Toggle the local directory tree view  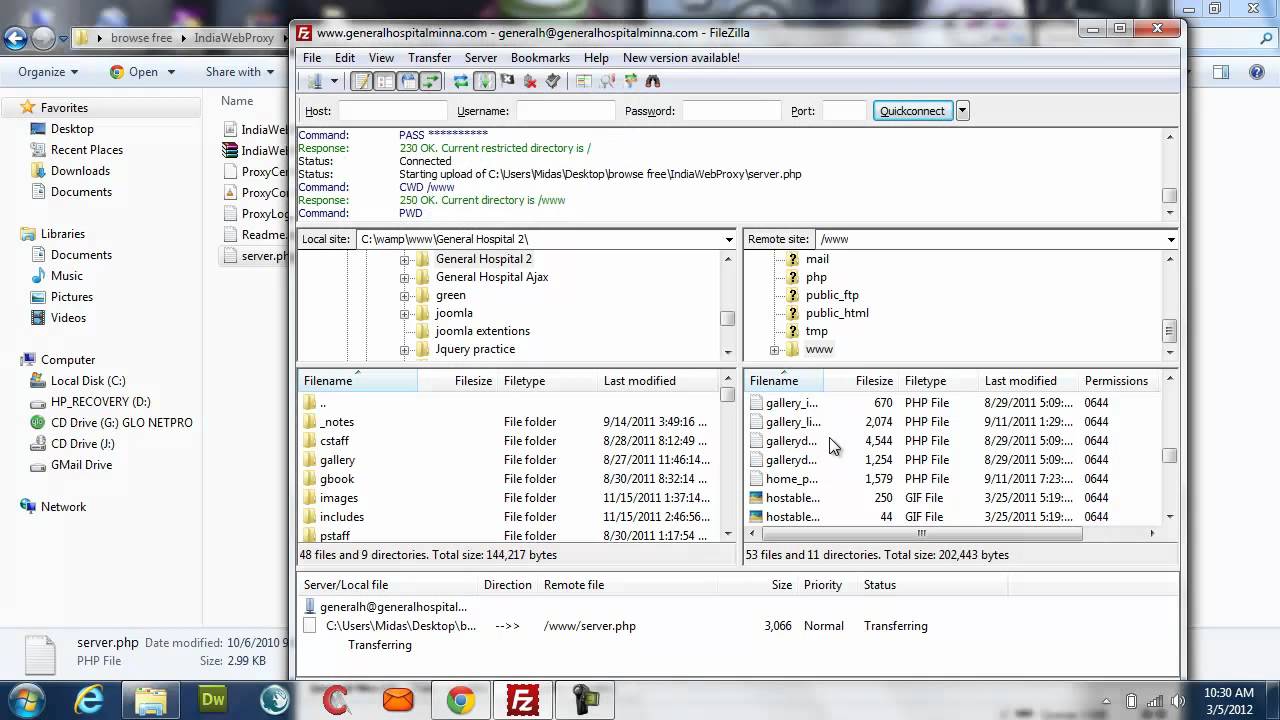click(384, 81)
